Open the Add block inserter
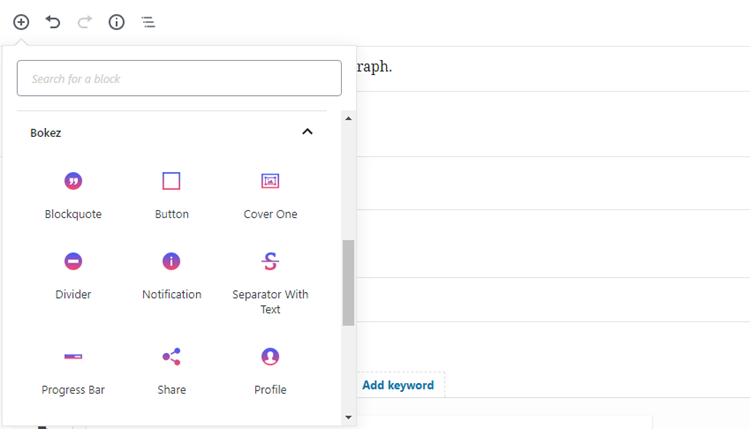Viewport: 750px width, 429px height. 21,22
